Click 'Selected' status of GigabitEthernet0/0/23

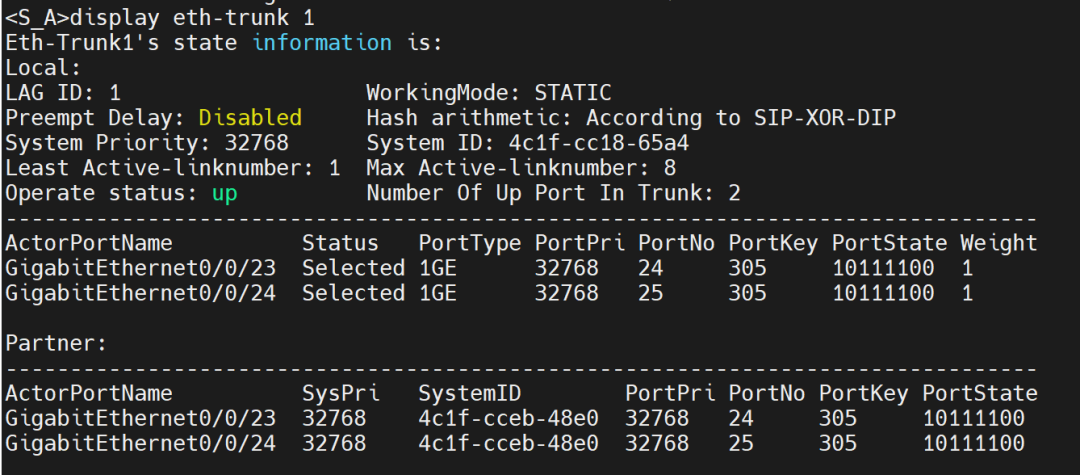point(353,268)
